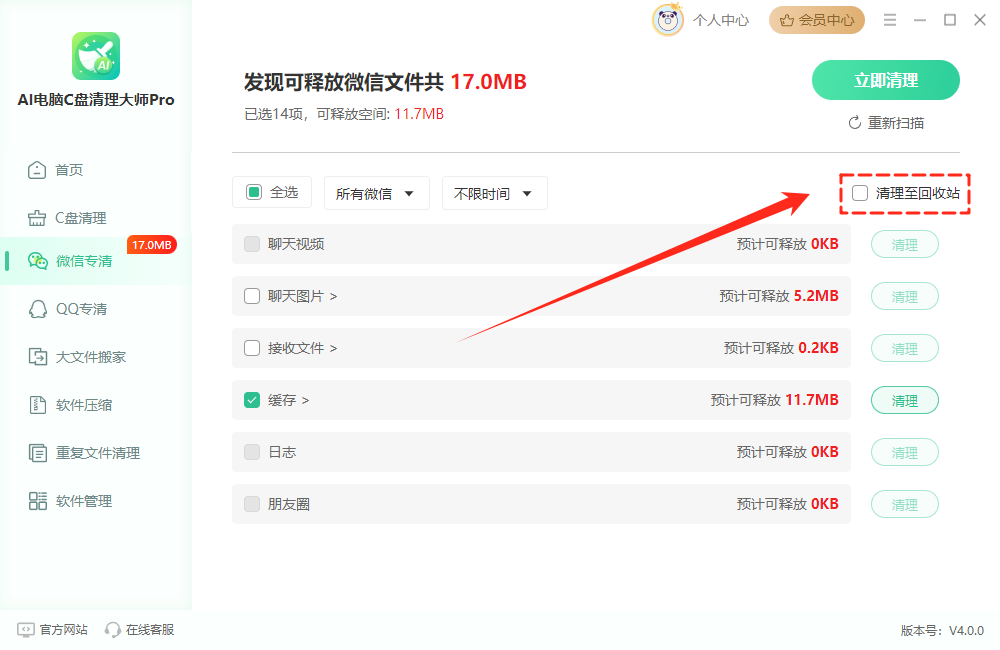Click the 预计可释放 11.7MB value
This screenshot has height=650, width=1000.
click(x=775, y=400)
